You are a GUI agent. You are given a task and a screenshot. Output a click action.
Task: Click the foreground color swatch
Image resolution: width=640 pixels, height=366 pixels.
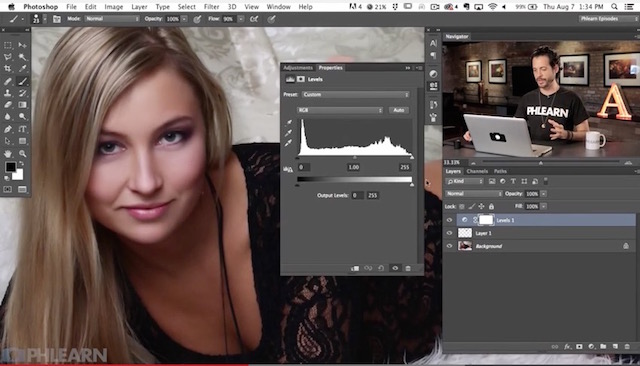pyautogui.click(x=10, y=167)
